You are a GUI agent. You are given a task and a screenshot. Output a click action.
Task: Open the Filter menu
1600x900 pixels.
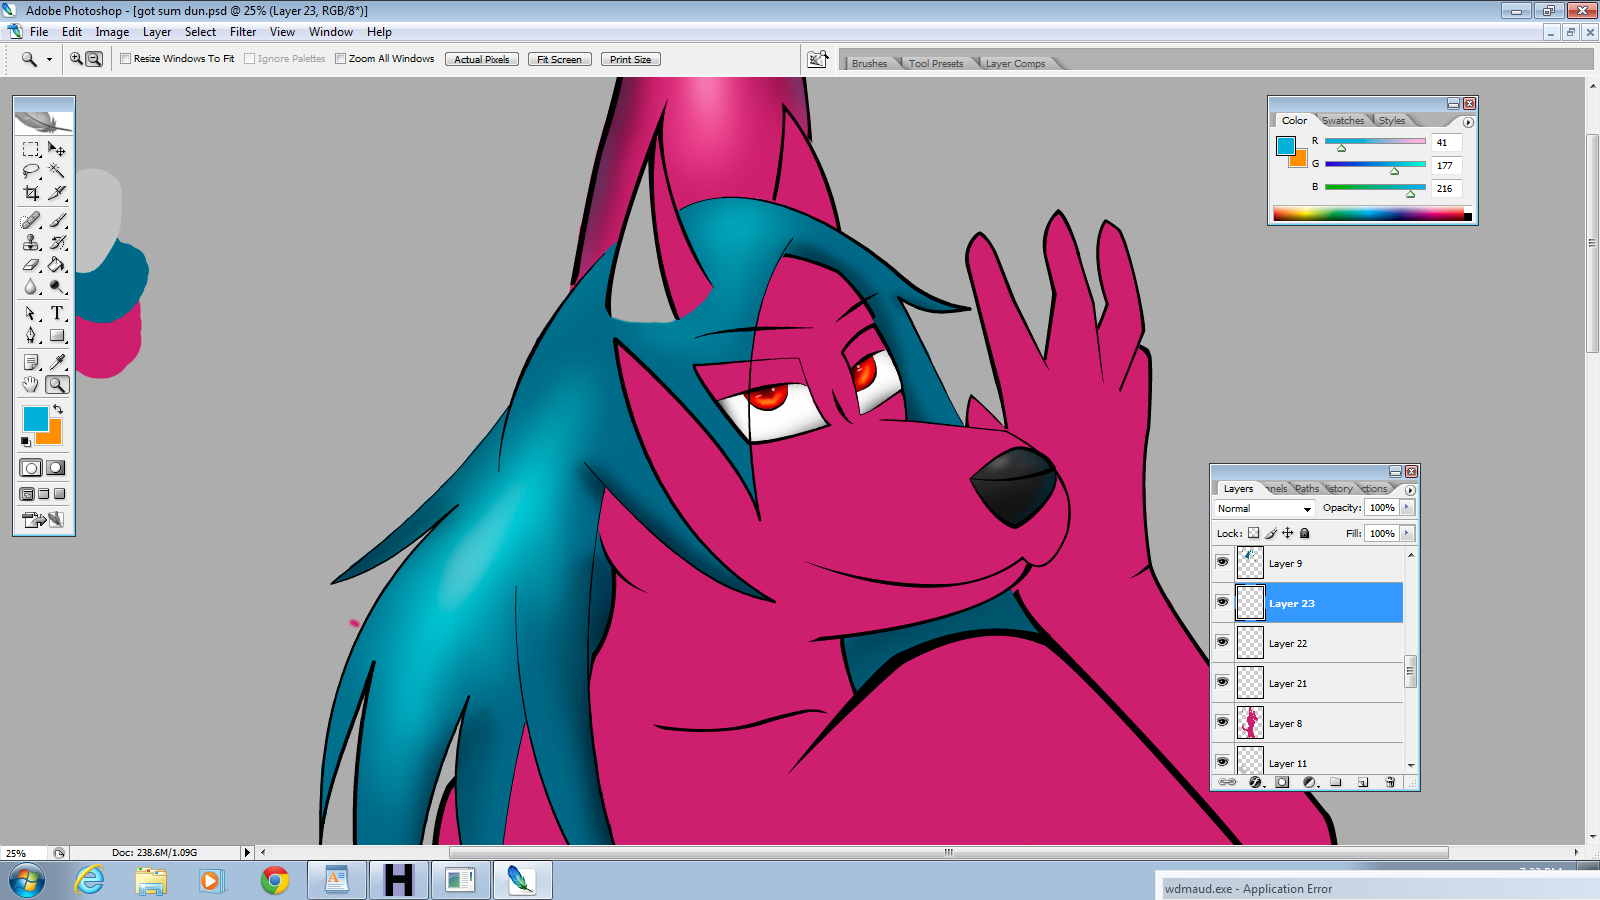tap(243, 32)
